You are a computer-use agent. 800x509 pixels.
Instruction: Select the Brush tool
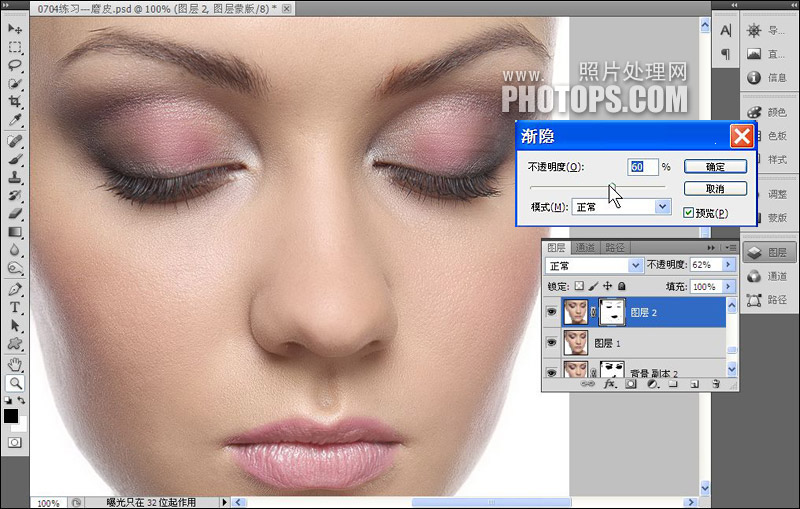[15, 159]
